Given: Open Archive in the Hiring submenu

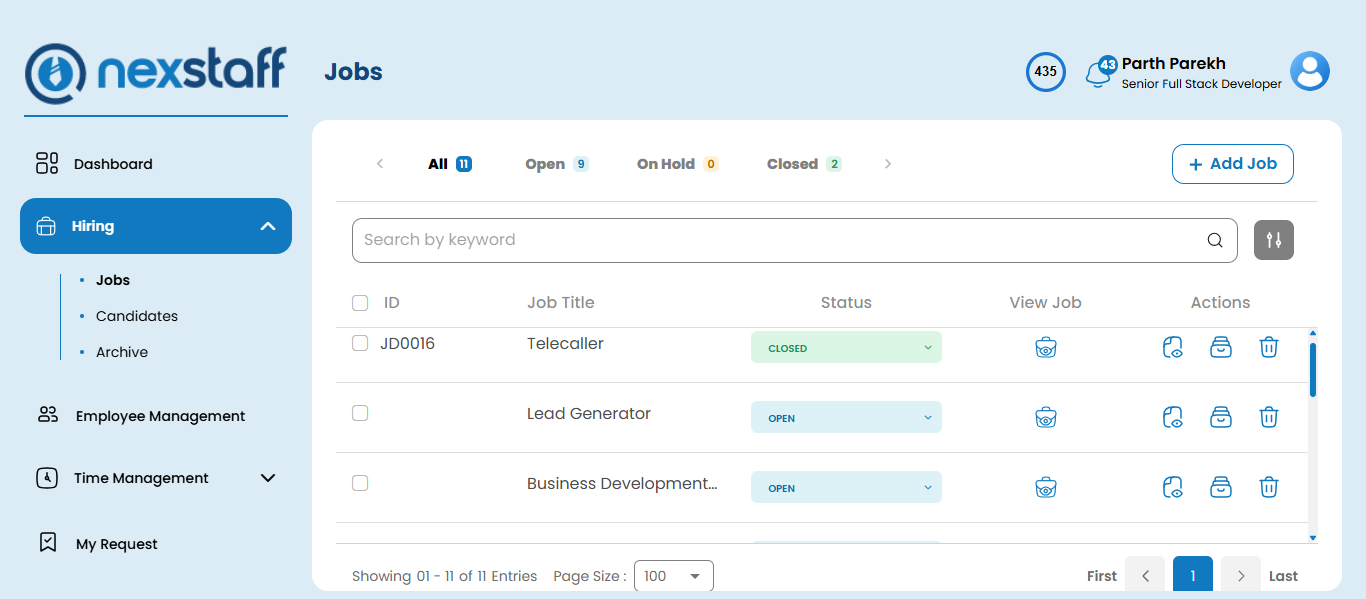Looking at the screenshot, I should tap(122, 352).
